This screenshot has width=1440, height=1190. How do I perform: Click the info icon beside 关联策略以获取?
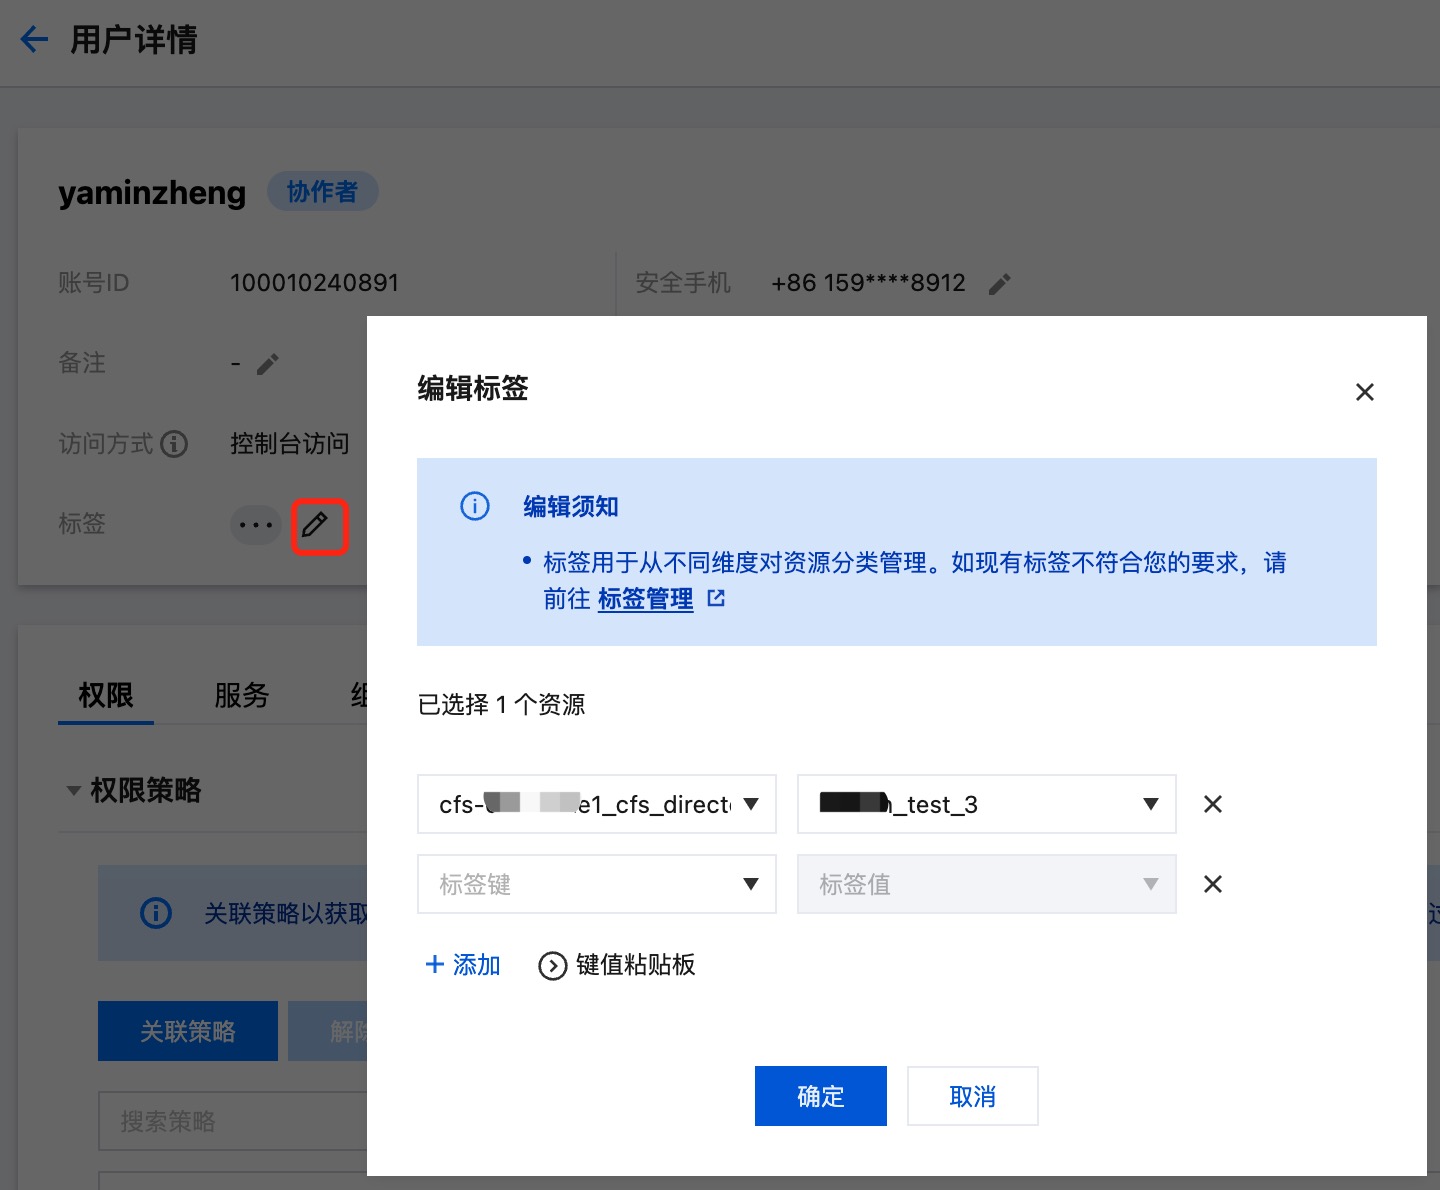156,913
